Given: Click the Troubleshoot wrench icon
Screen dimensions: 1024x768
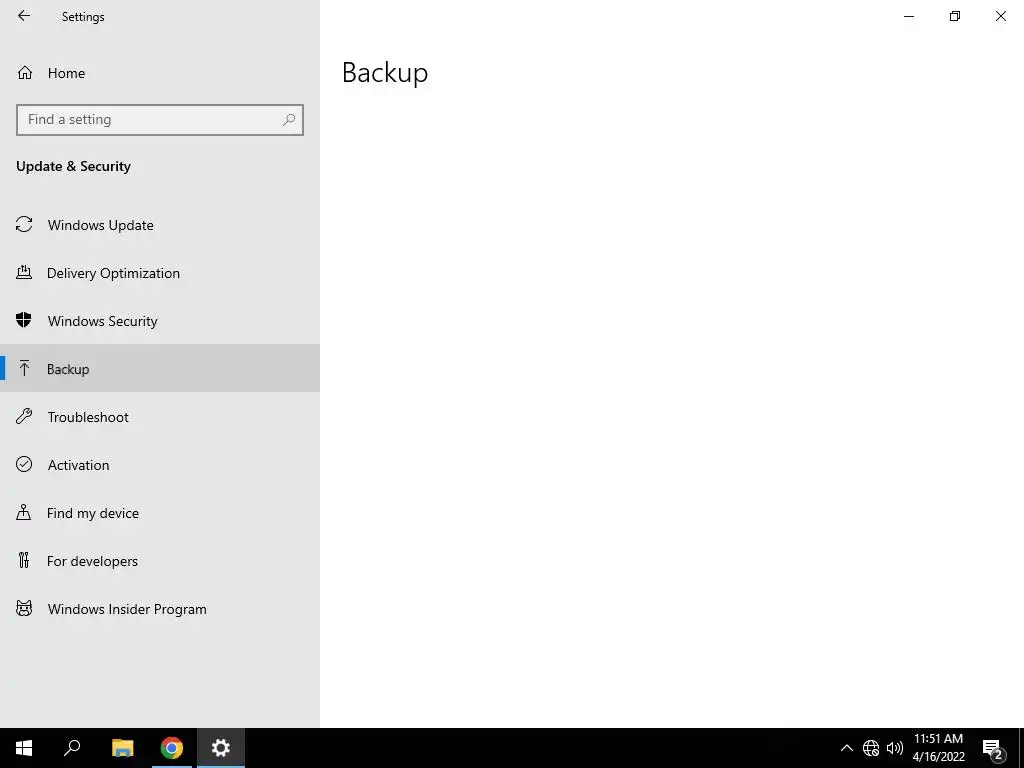Looking at the screenshot, I should 24,416.
